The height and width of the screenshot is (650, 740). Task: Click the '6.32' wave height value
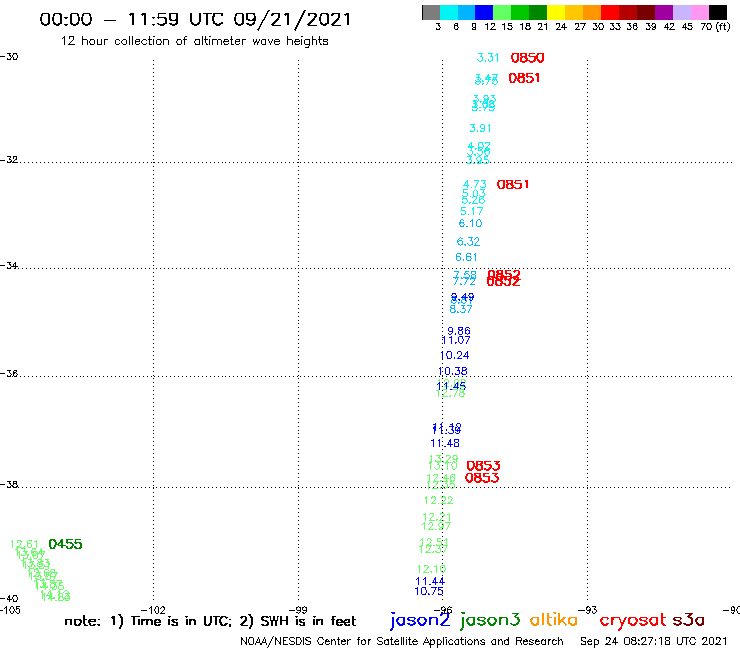[468, 242]
